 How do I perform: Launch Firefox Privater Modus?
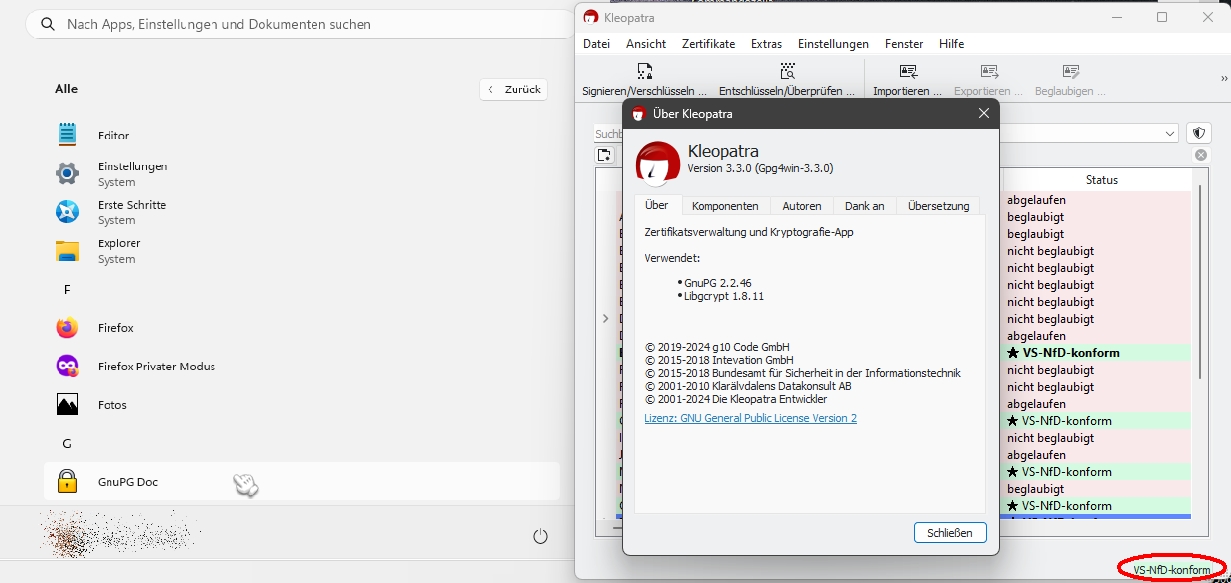[302, 366]
